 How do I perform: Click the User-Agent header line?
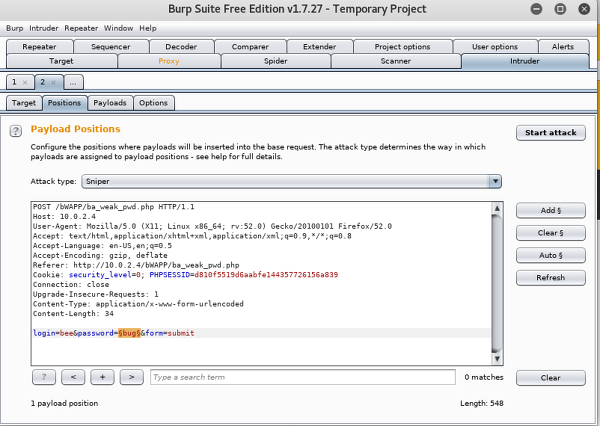[x=212, y=227]
